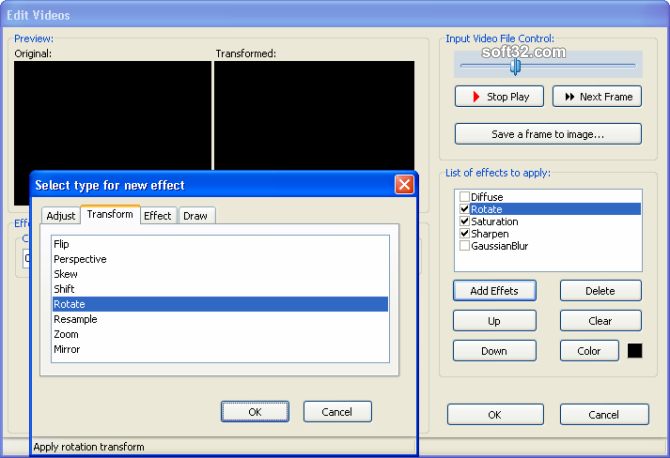Close the Select type for new effect dialog

[x=404, y=185]
